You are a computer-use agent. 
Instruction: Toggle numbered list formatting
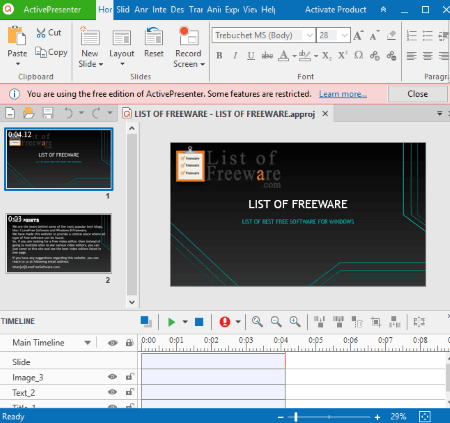click(x=412, y=35)
